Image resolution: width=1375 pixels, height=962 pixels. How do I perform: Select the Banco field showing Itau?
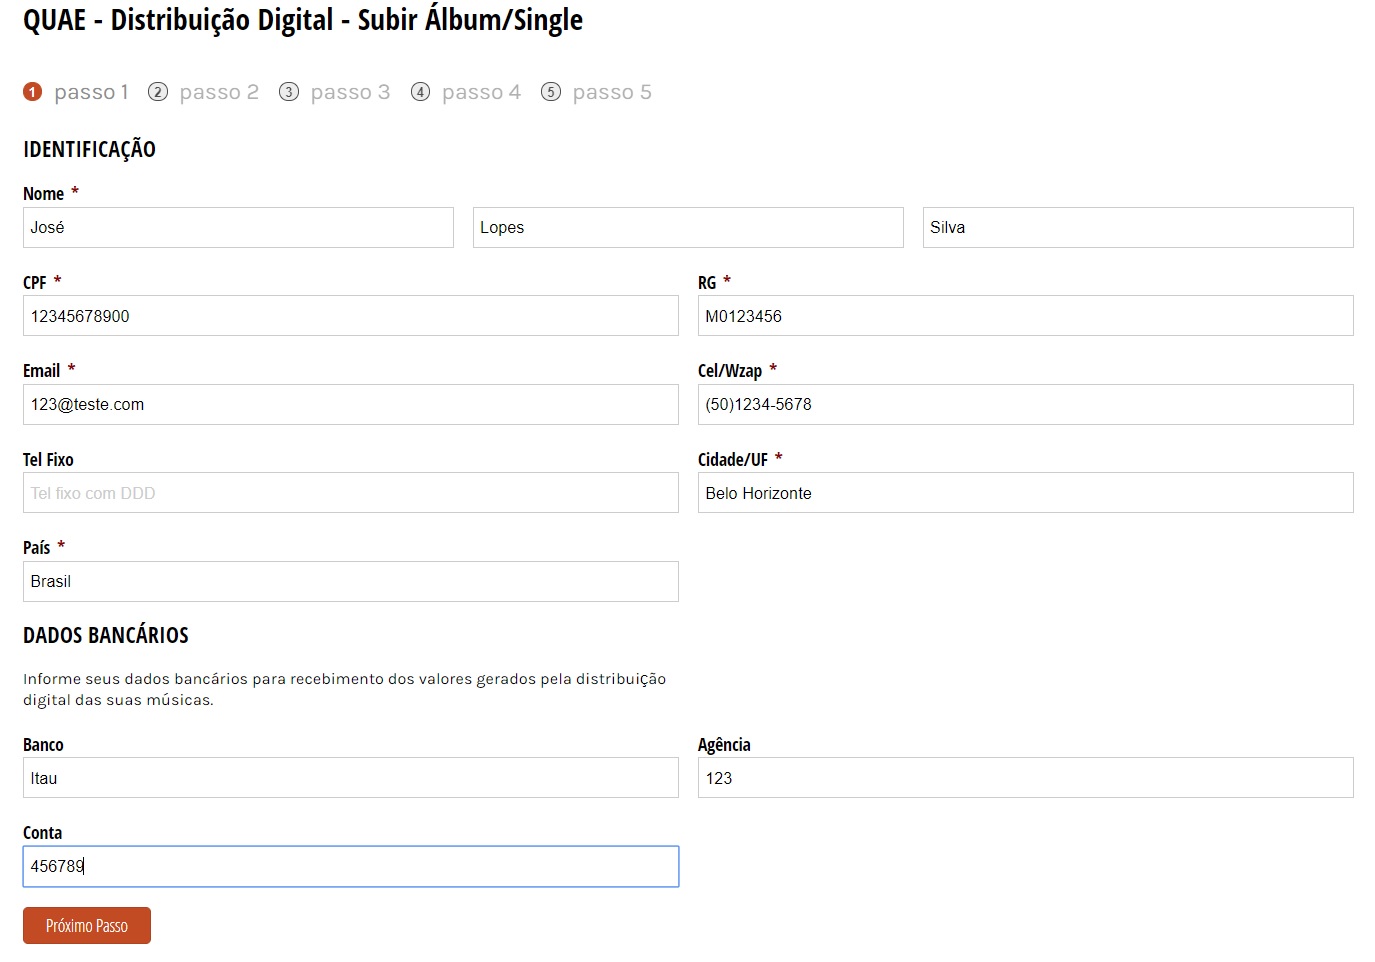(x=350, y=778)
